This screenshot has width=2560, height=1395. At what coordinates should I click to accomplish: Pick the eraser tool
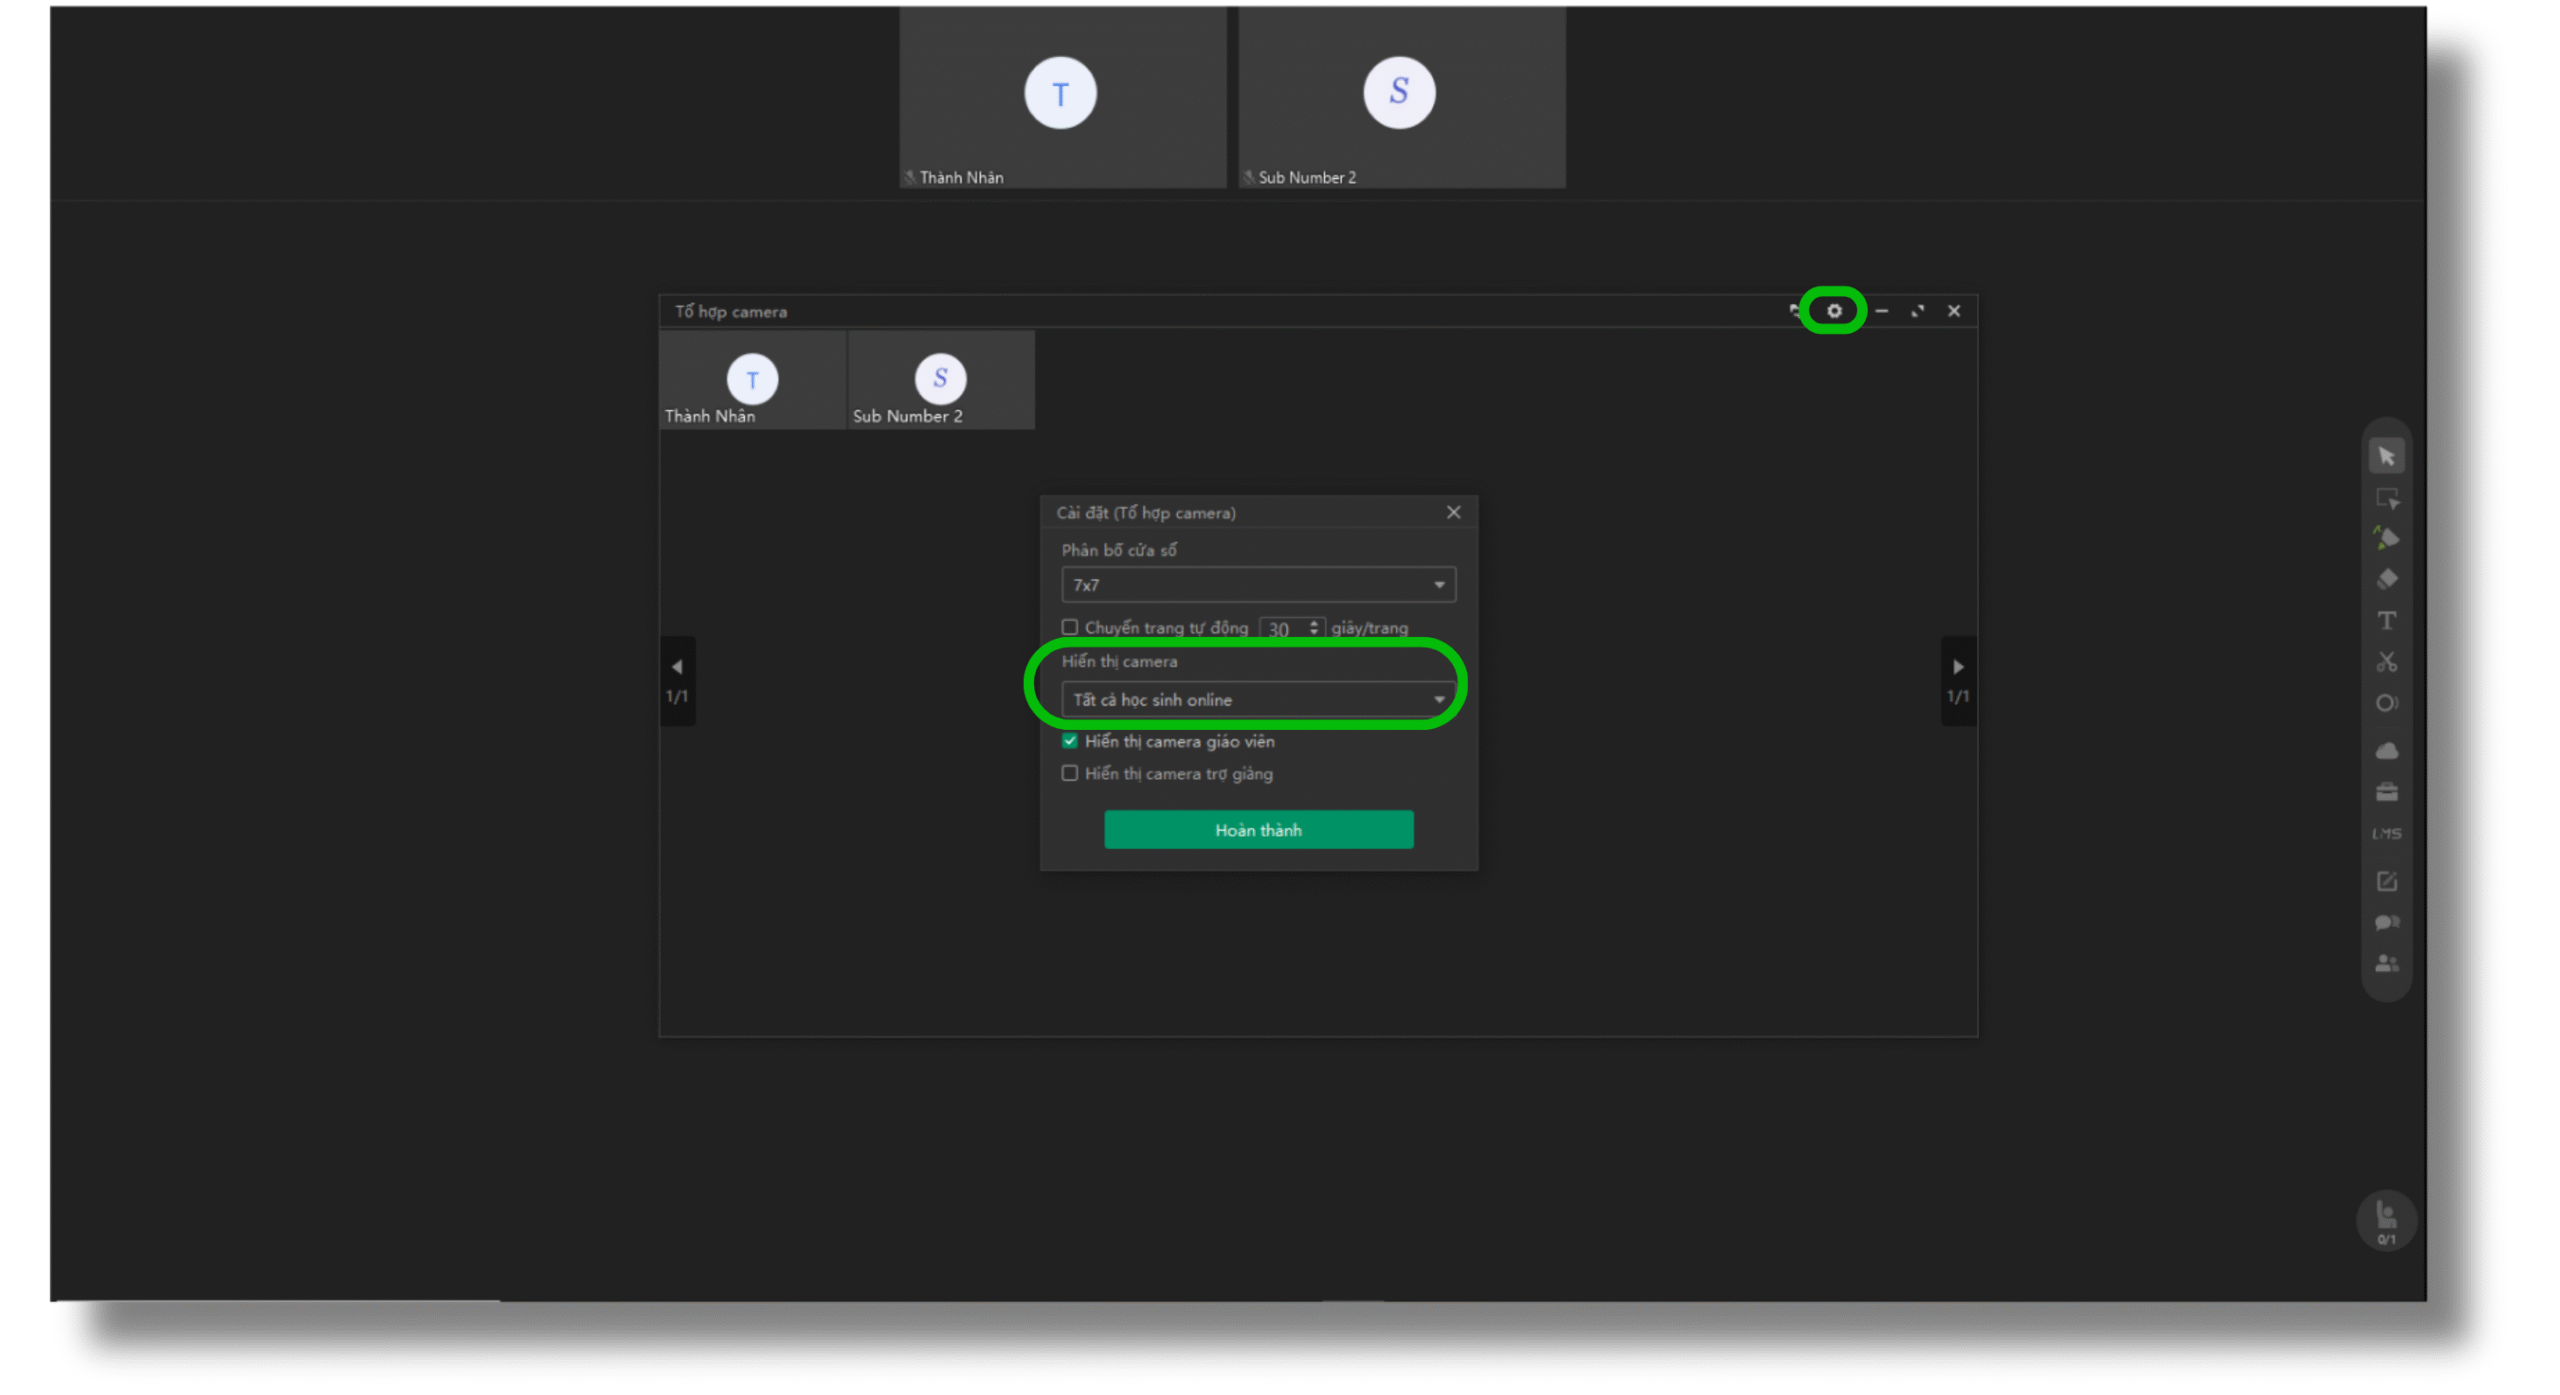click(2386, 579)
